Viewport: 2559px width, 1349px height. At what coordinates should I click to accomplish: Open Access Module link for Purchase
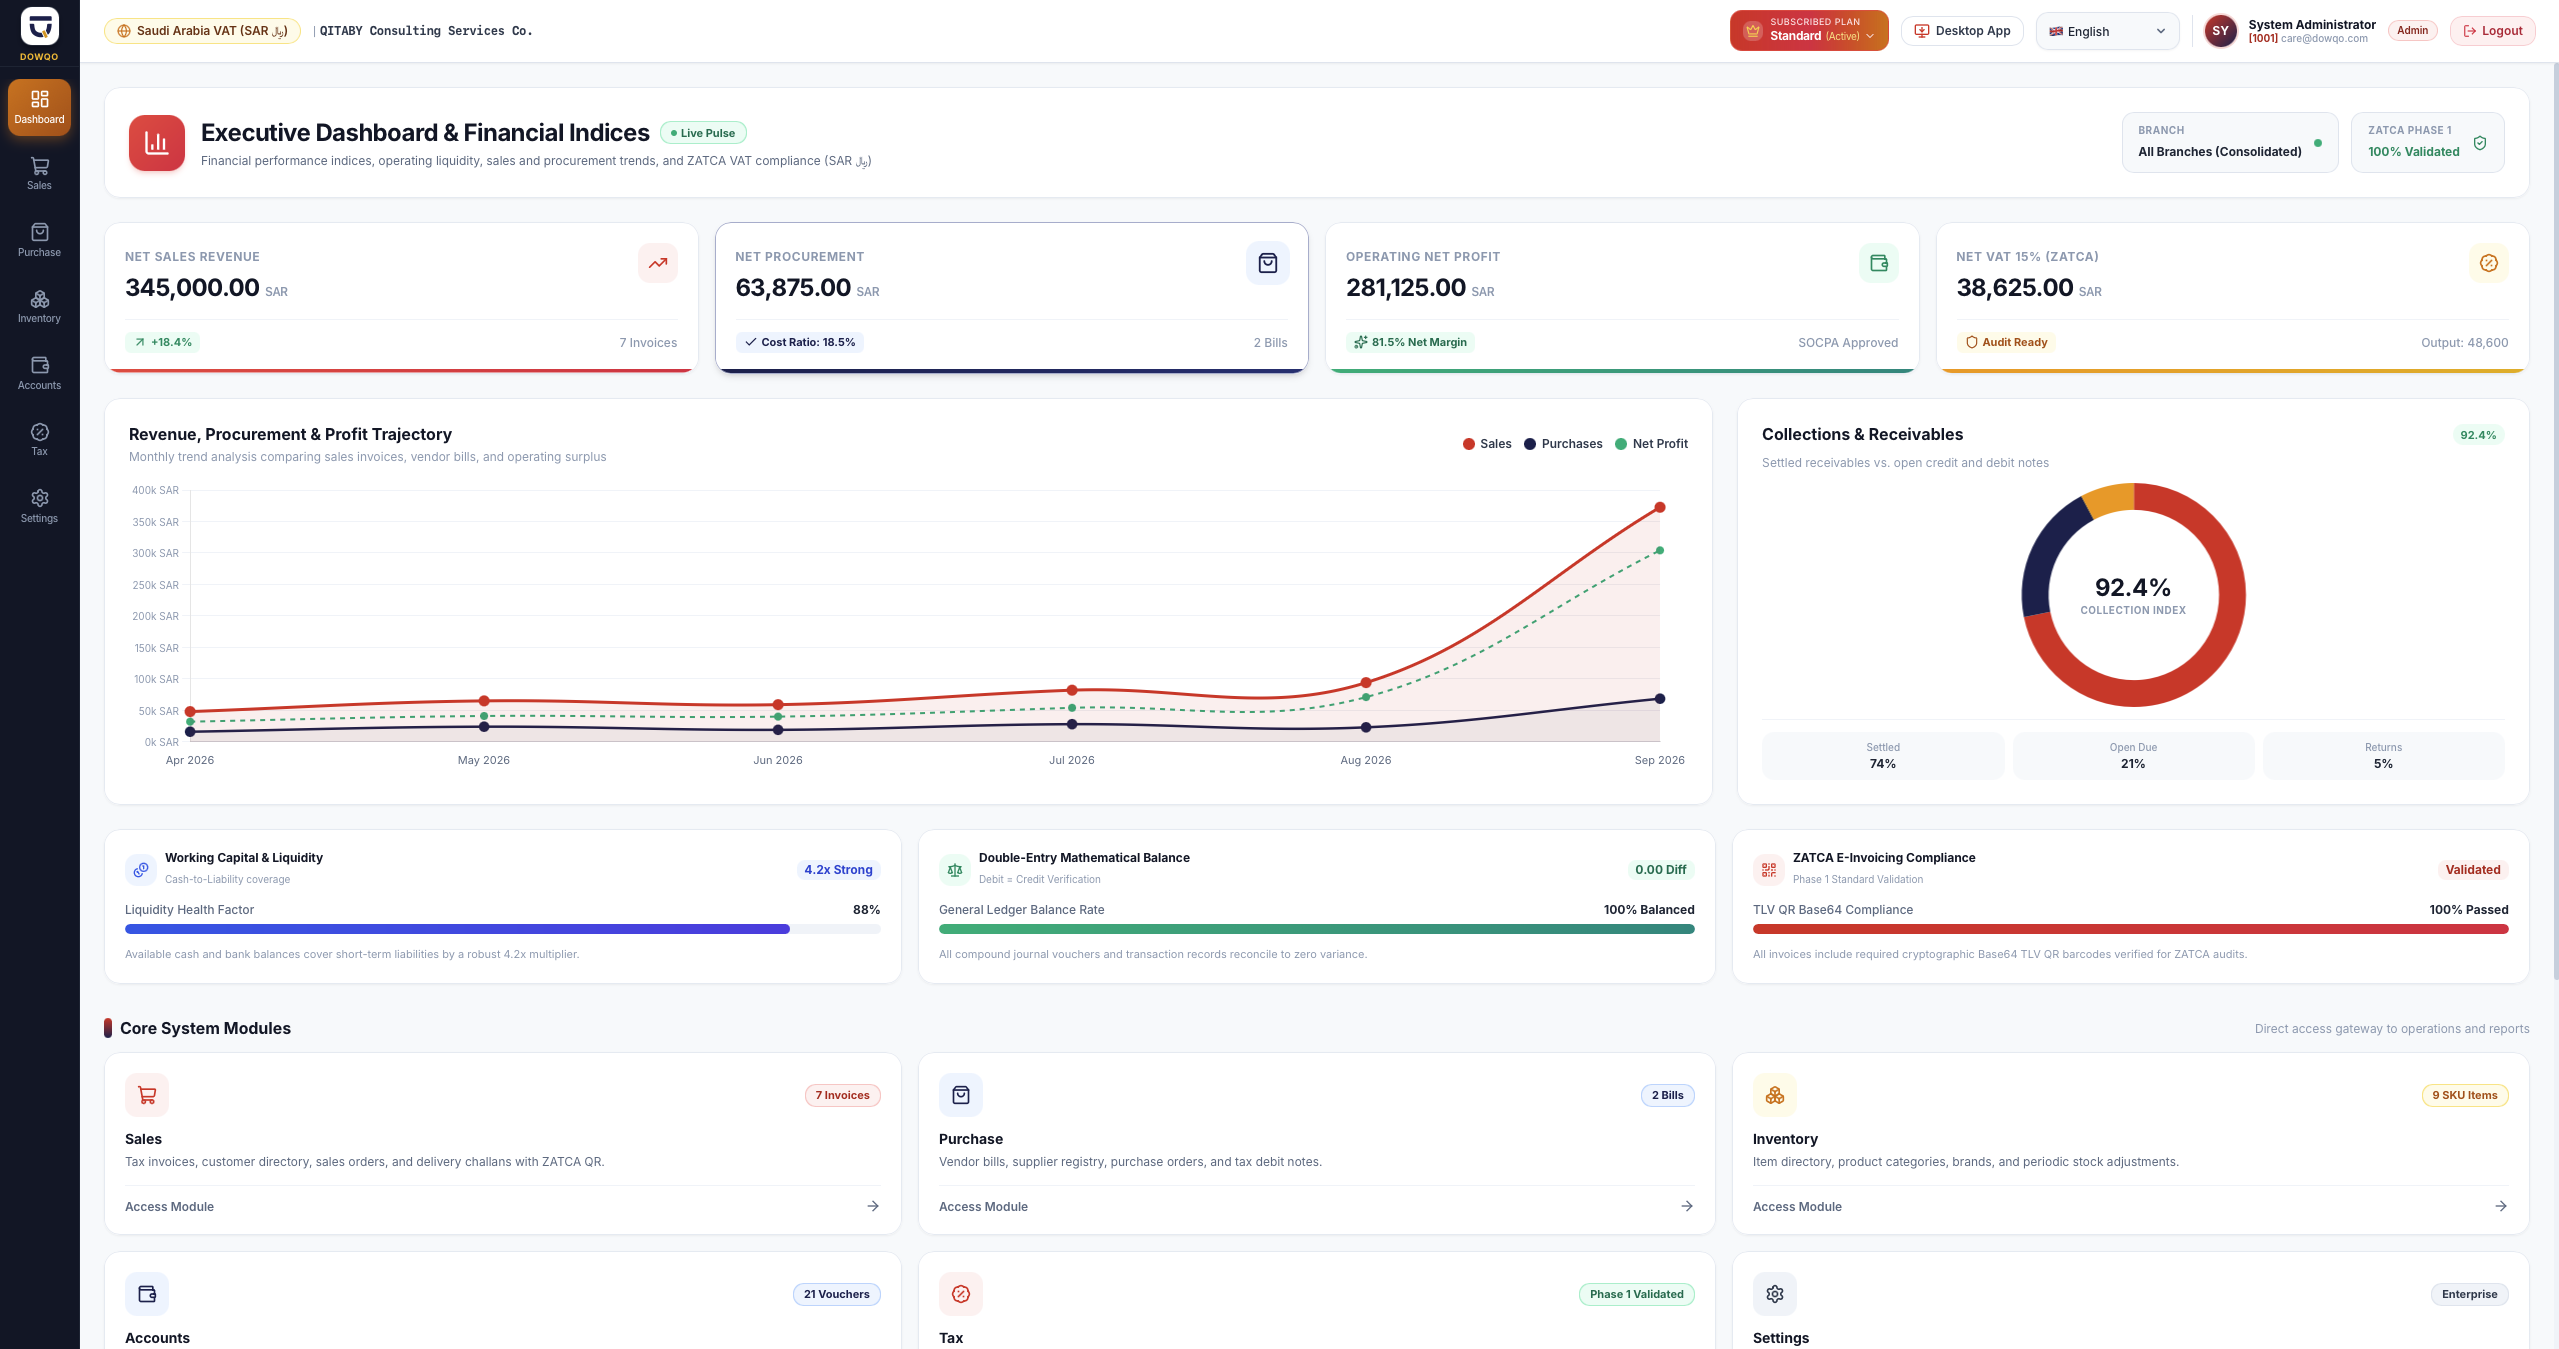pos(983,1207)
